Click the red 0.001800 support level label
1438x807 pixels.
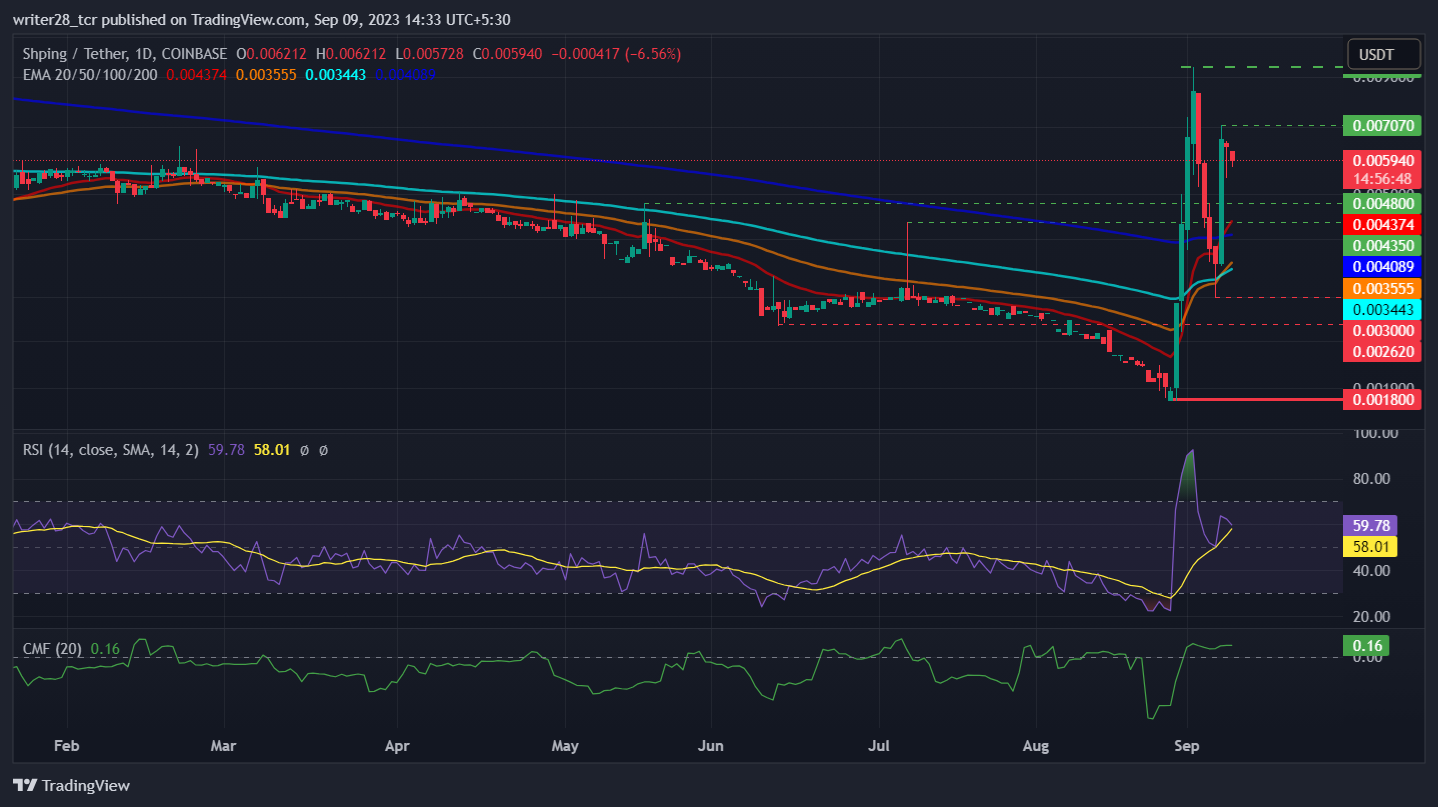point(1381,399)
